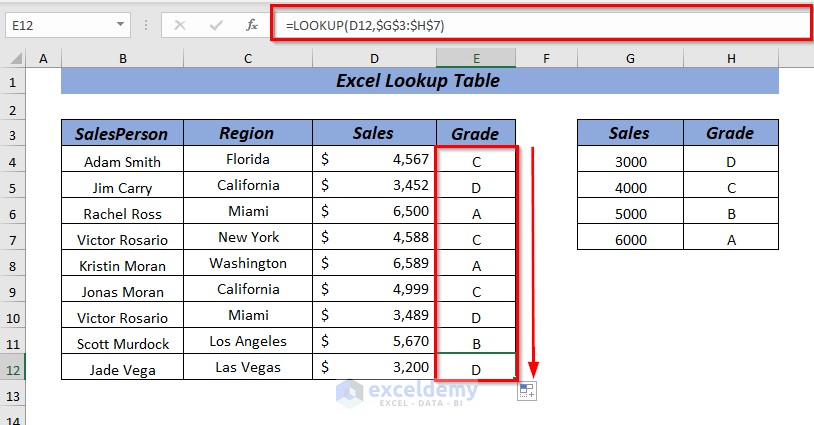Screen dimensions: 814x425
Task: Select the New York region cell
Action: pos(248,237)
